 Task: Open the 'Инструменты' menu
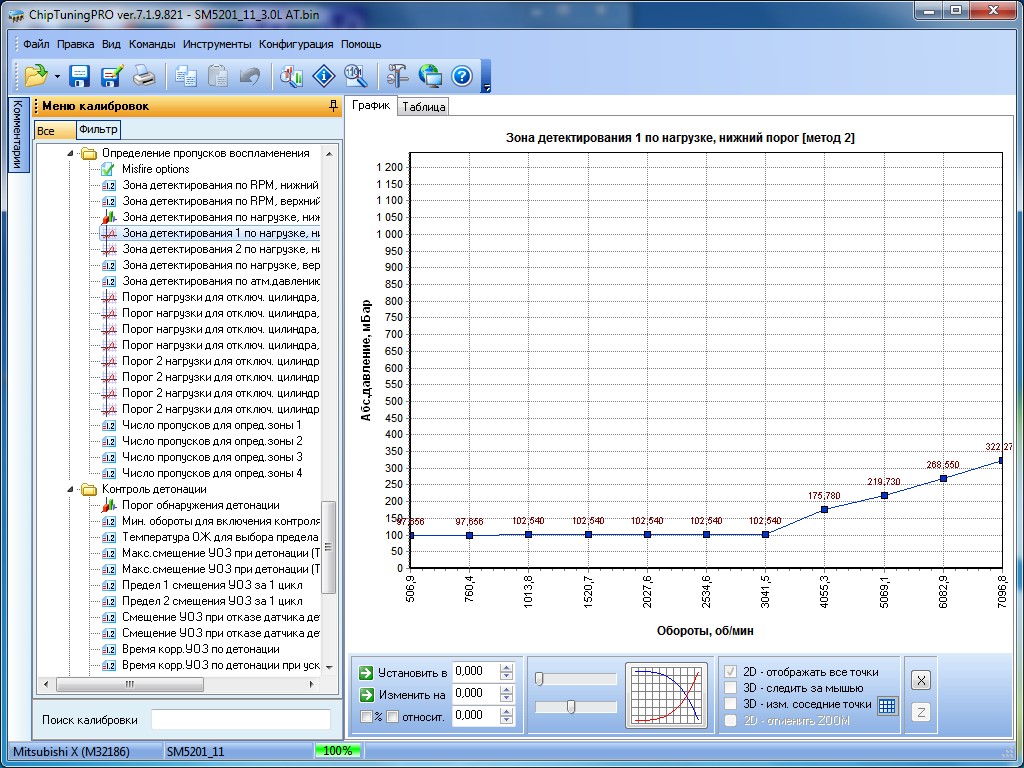[217, 44]
